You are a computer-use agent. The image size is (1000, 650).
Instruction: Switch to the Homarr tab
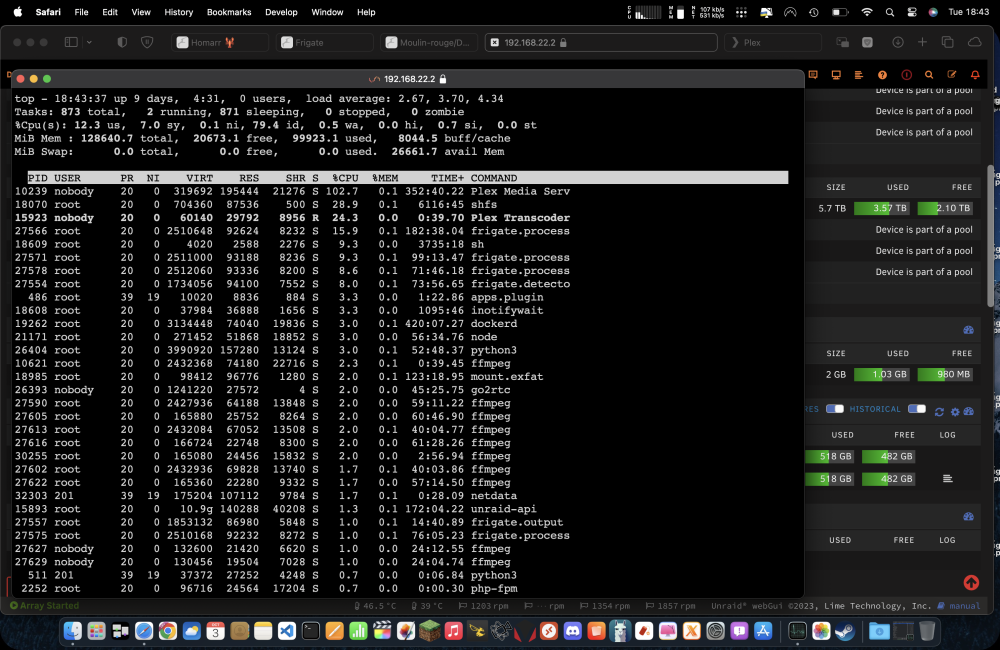point(220,42)
